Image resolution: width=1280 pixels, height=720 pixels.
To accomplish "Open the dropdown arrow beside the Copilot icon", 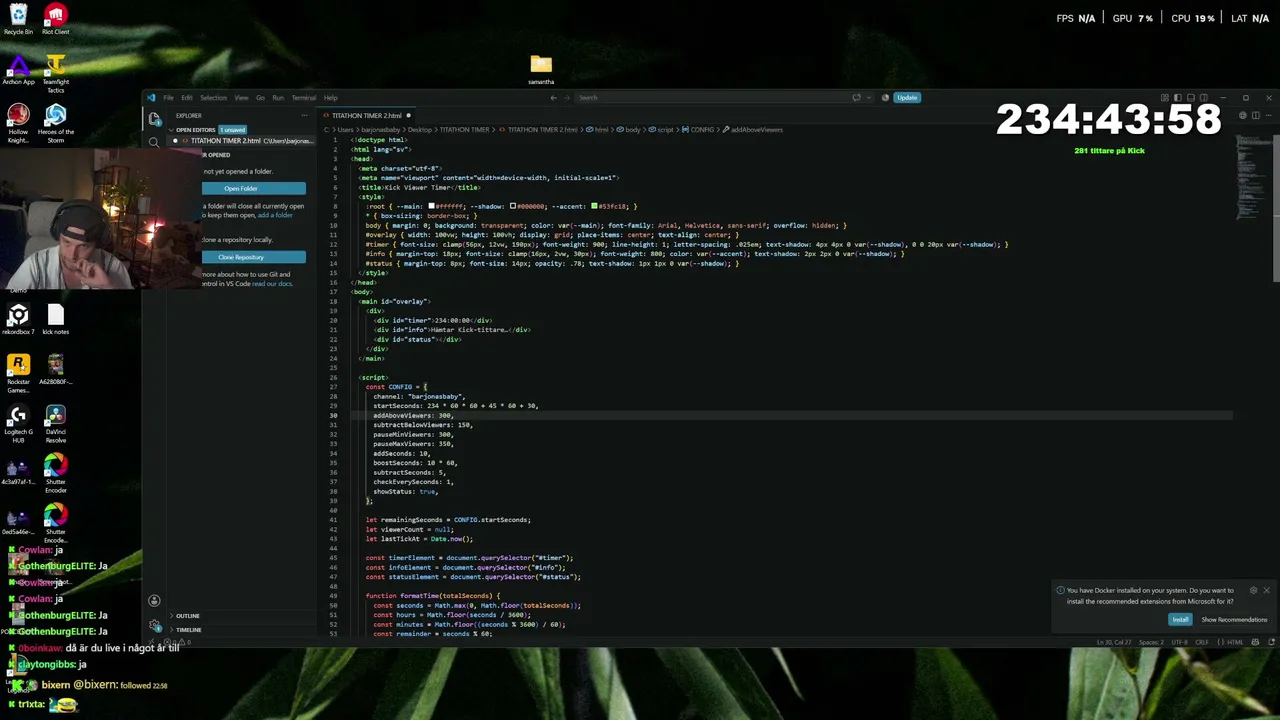I will click(x=869, y=98).
